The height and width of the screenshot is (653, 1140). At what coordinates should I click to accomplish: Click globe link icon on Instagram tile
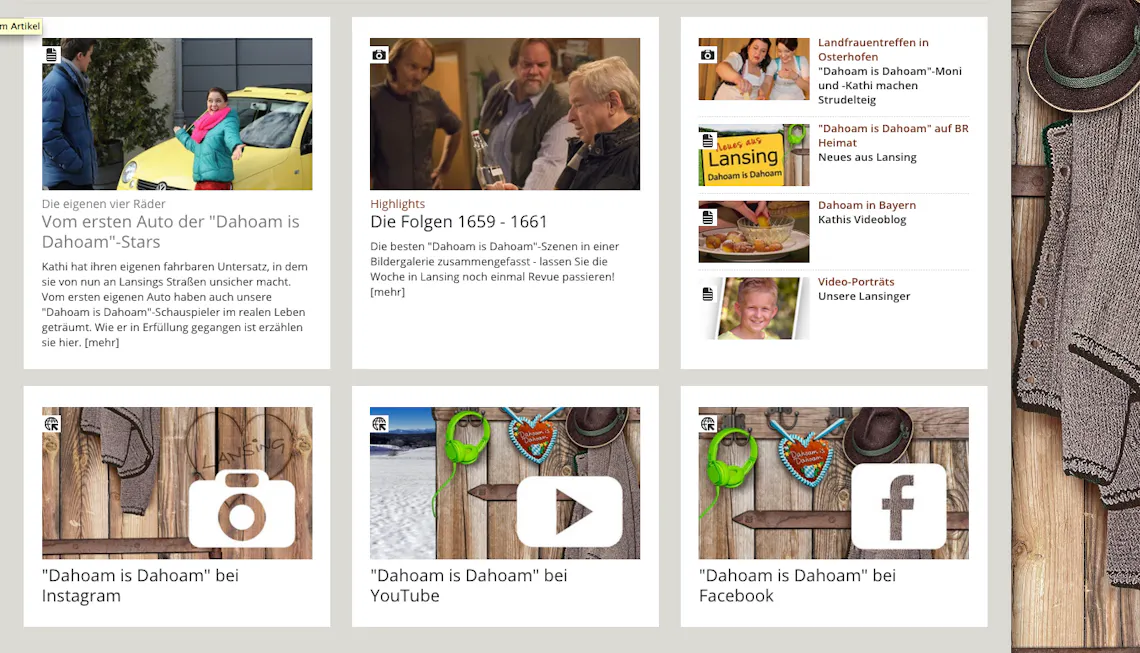(x=52, y=424)
